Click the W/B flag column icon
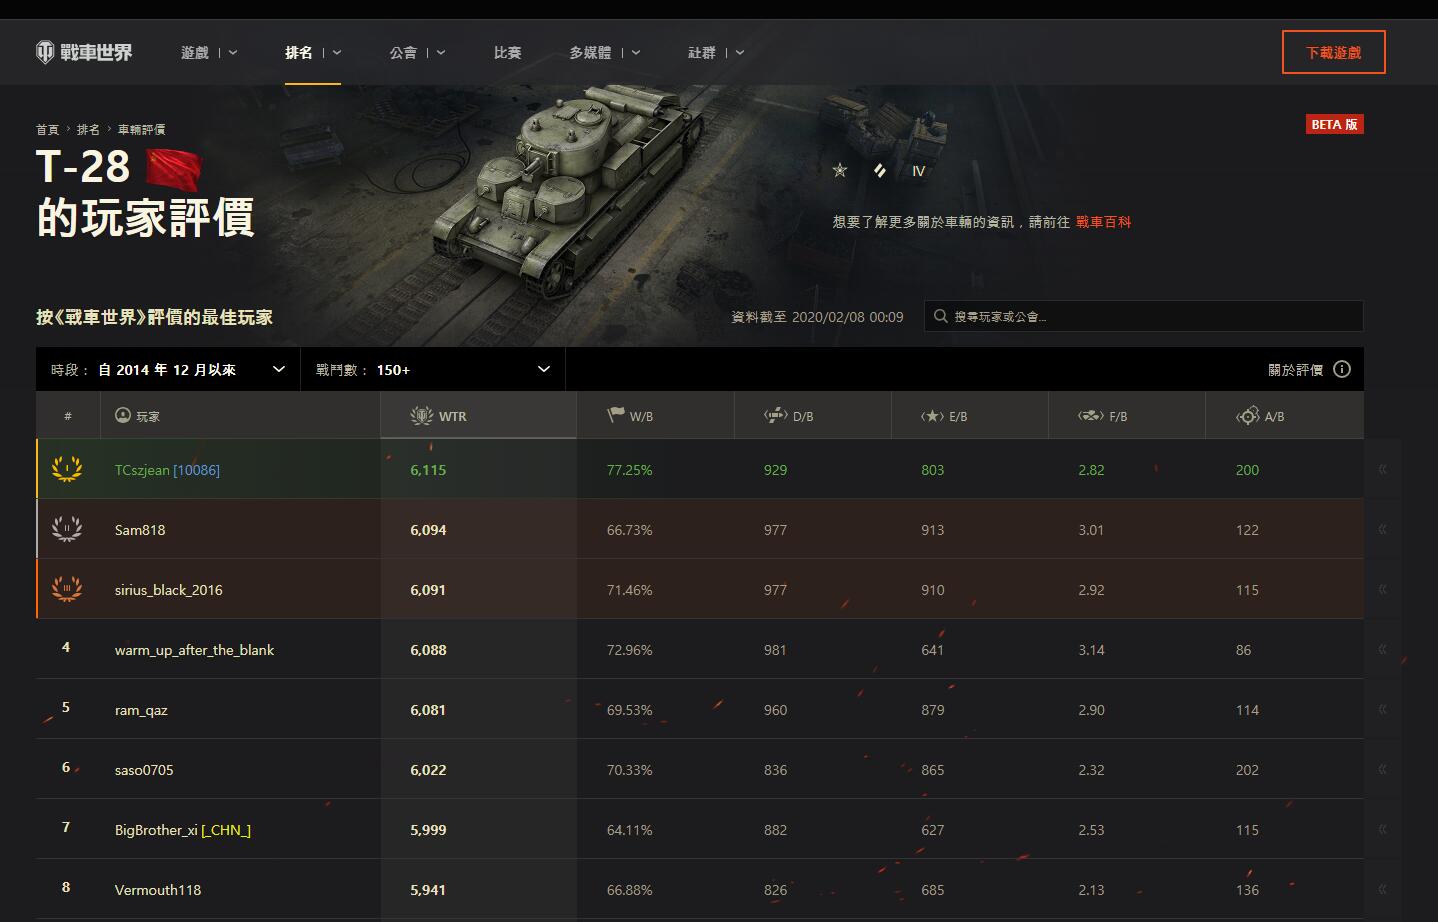This screenshot has height=922, width=1438. [x=616, y=415]
